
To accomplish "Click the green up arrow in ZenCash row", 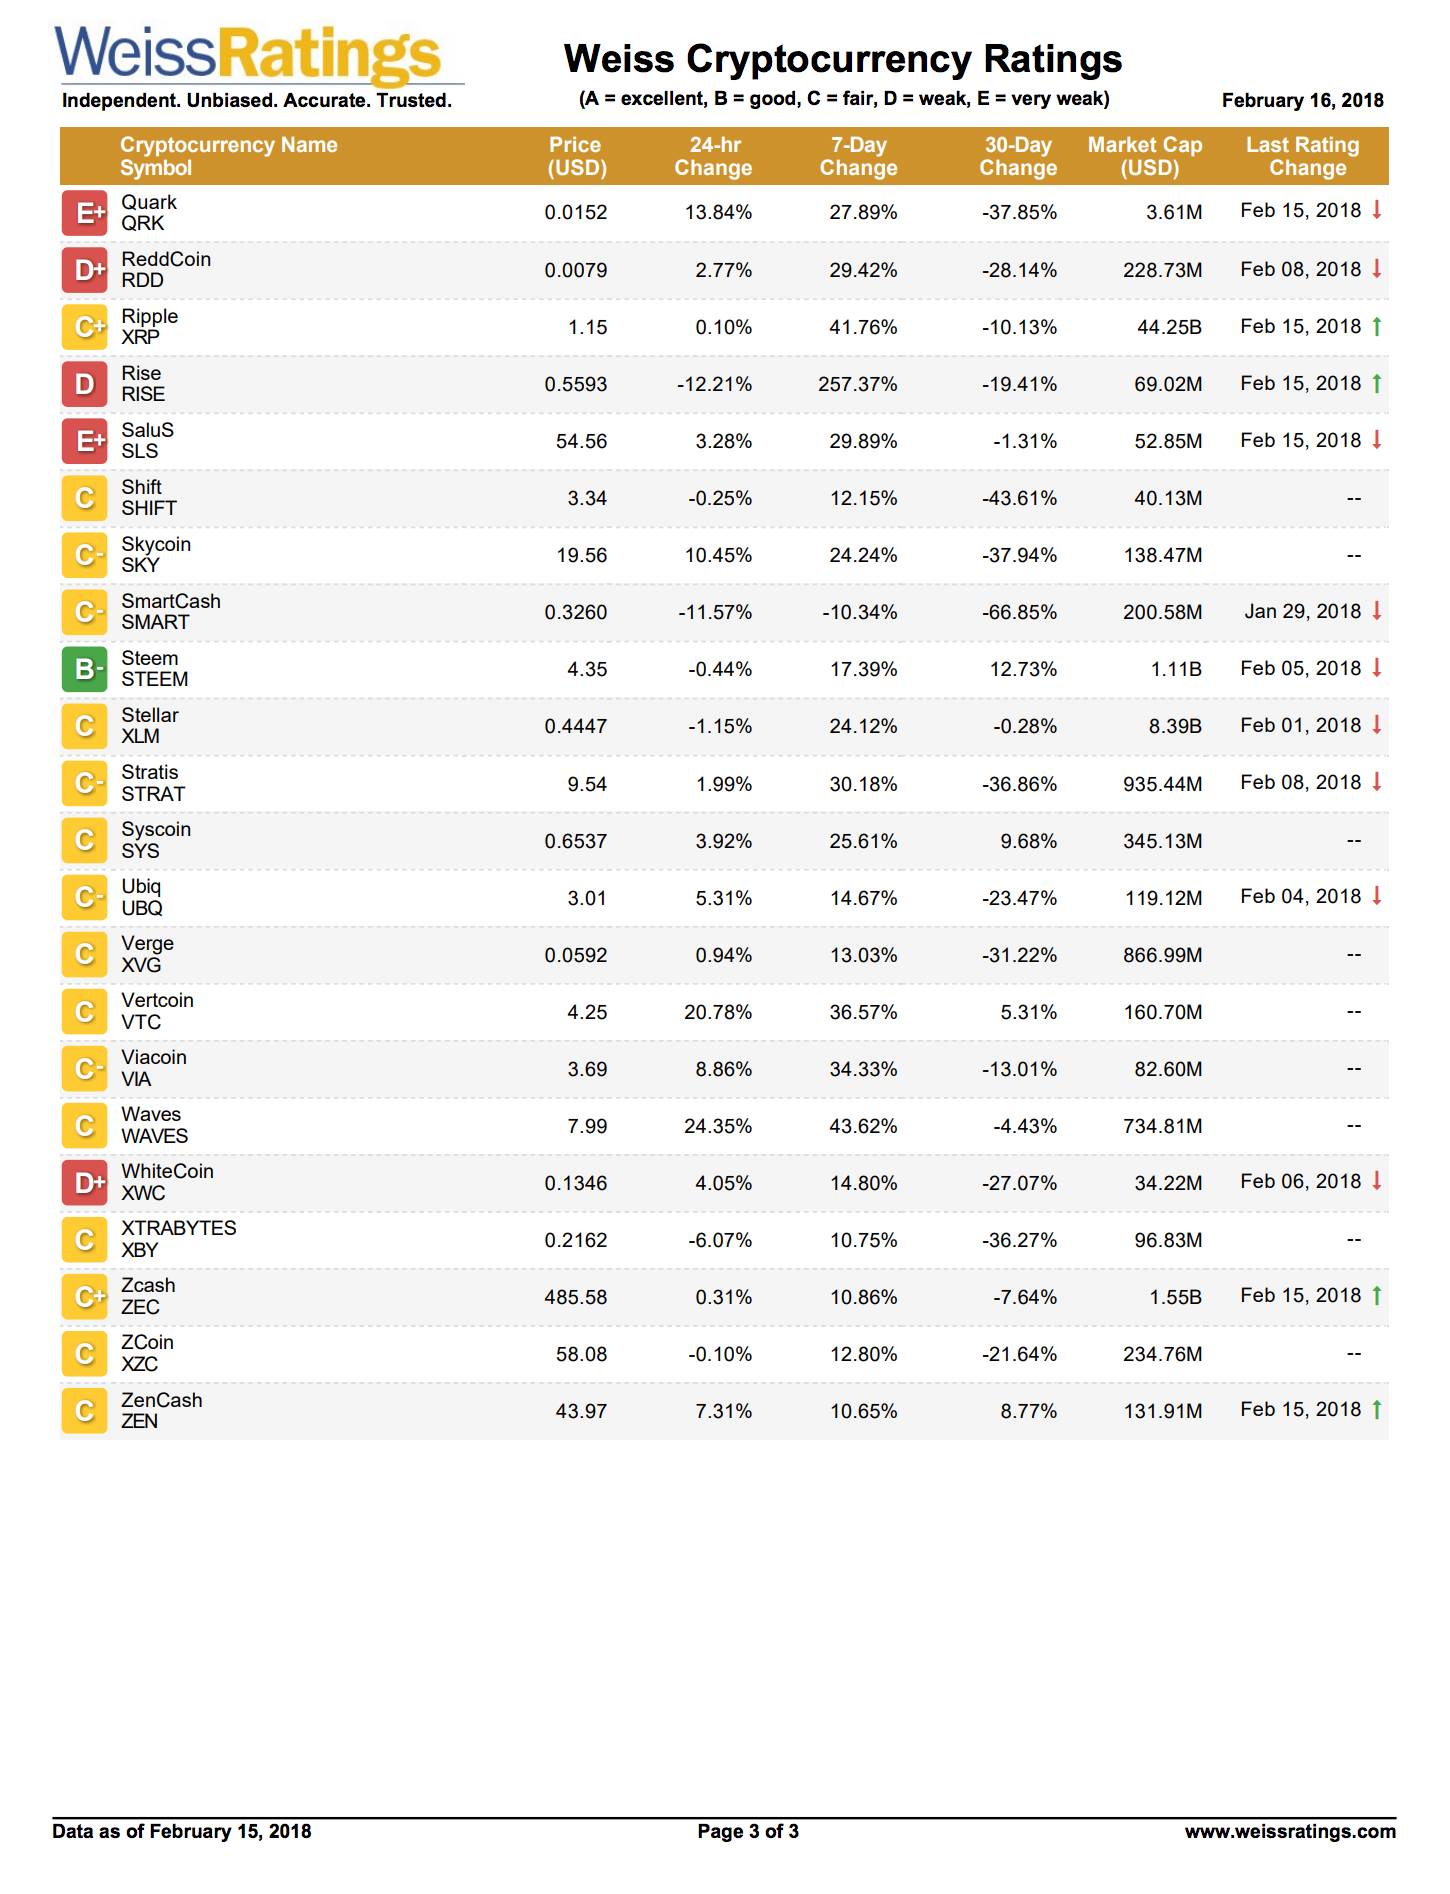I will pos(1377,1410).
